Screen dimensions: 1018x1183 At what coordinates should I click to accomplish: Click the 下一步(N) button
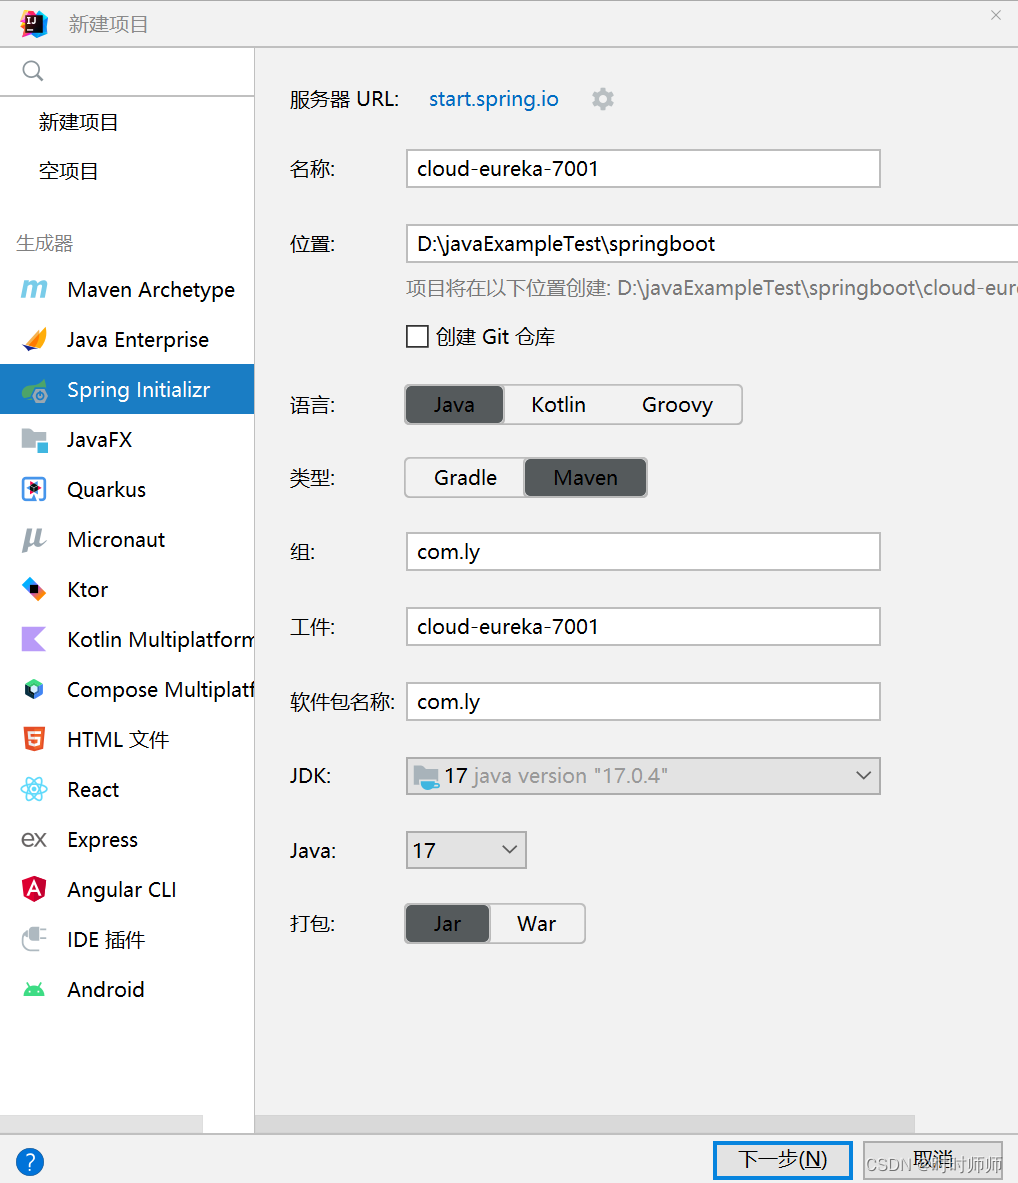783,1160
